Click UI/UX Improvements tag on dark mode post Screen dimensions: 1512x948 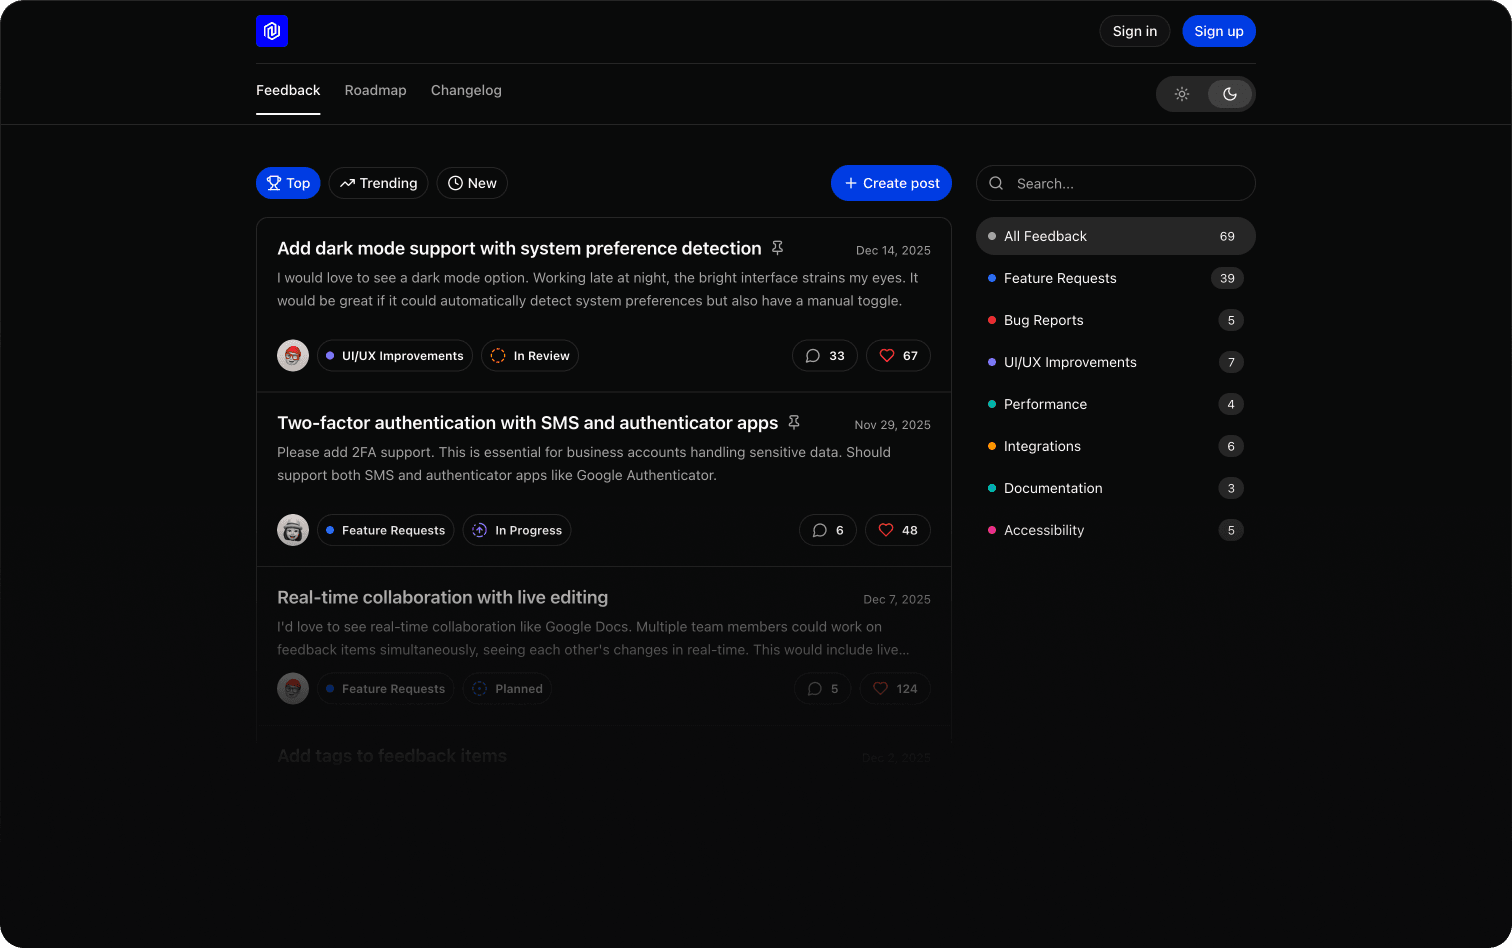coord(395,356)
